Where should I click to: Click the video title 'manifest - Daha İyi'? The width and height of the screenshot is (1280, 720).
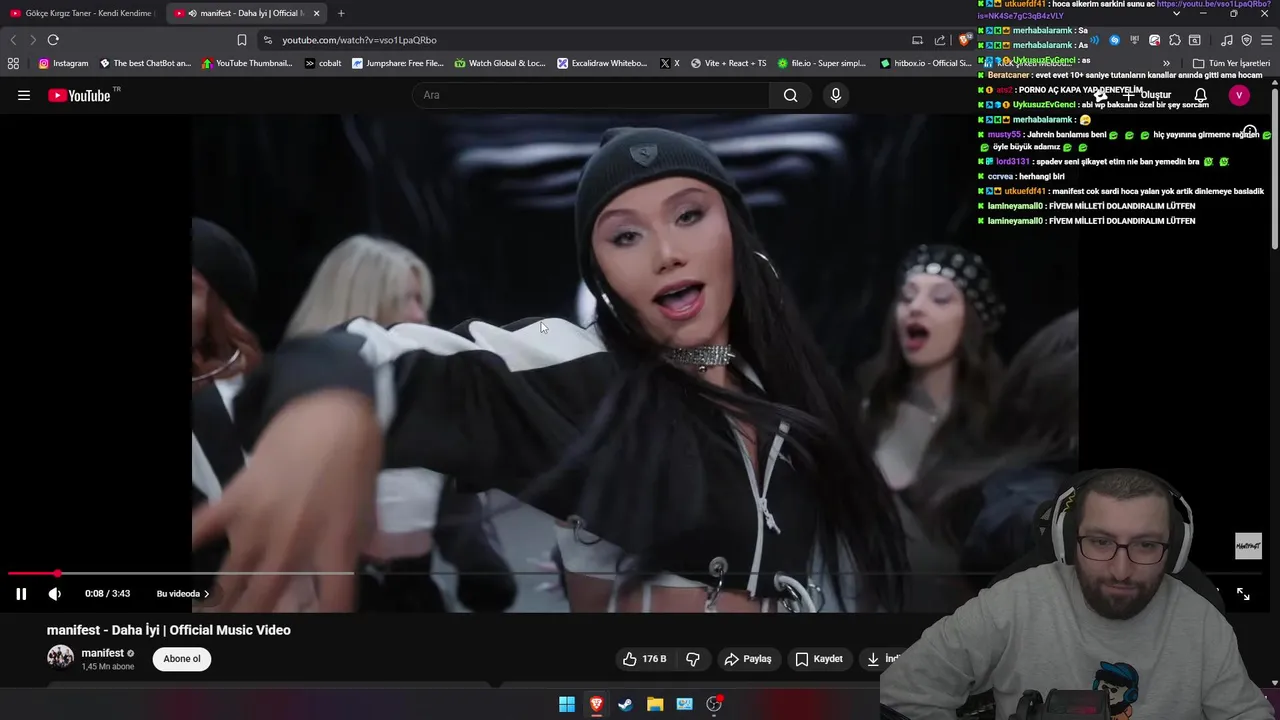click(x=169, y=630)
